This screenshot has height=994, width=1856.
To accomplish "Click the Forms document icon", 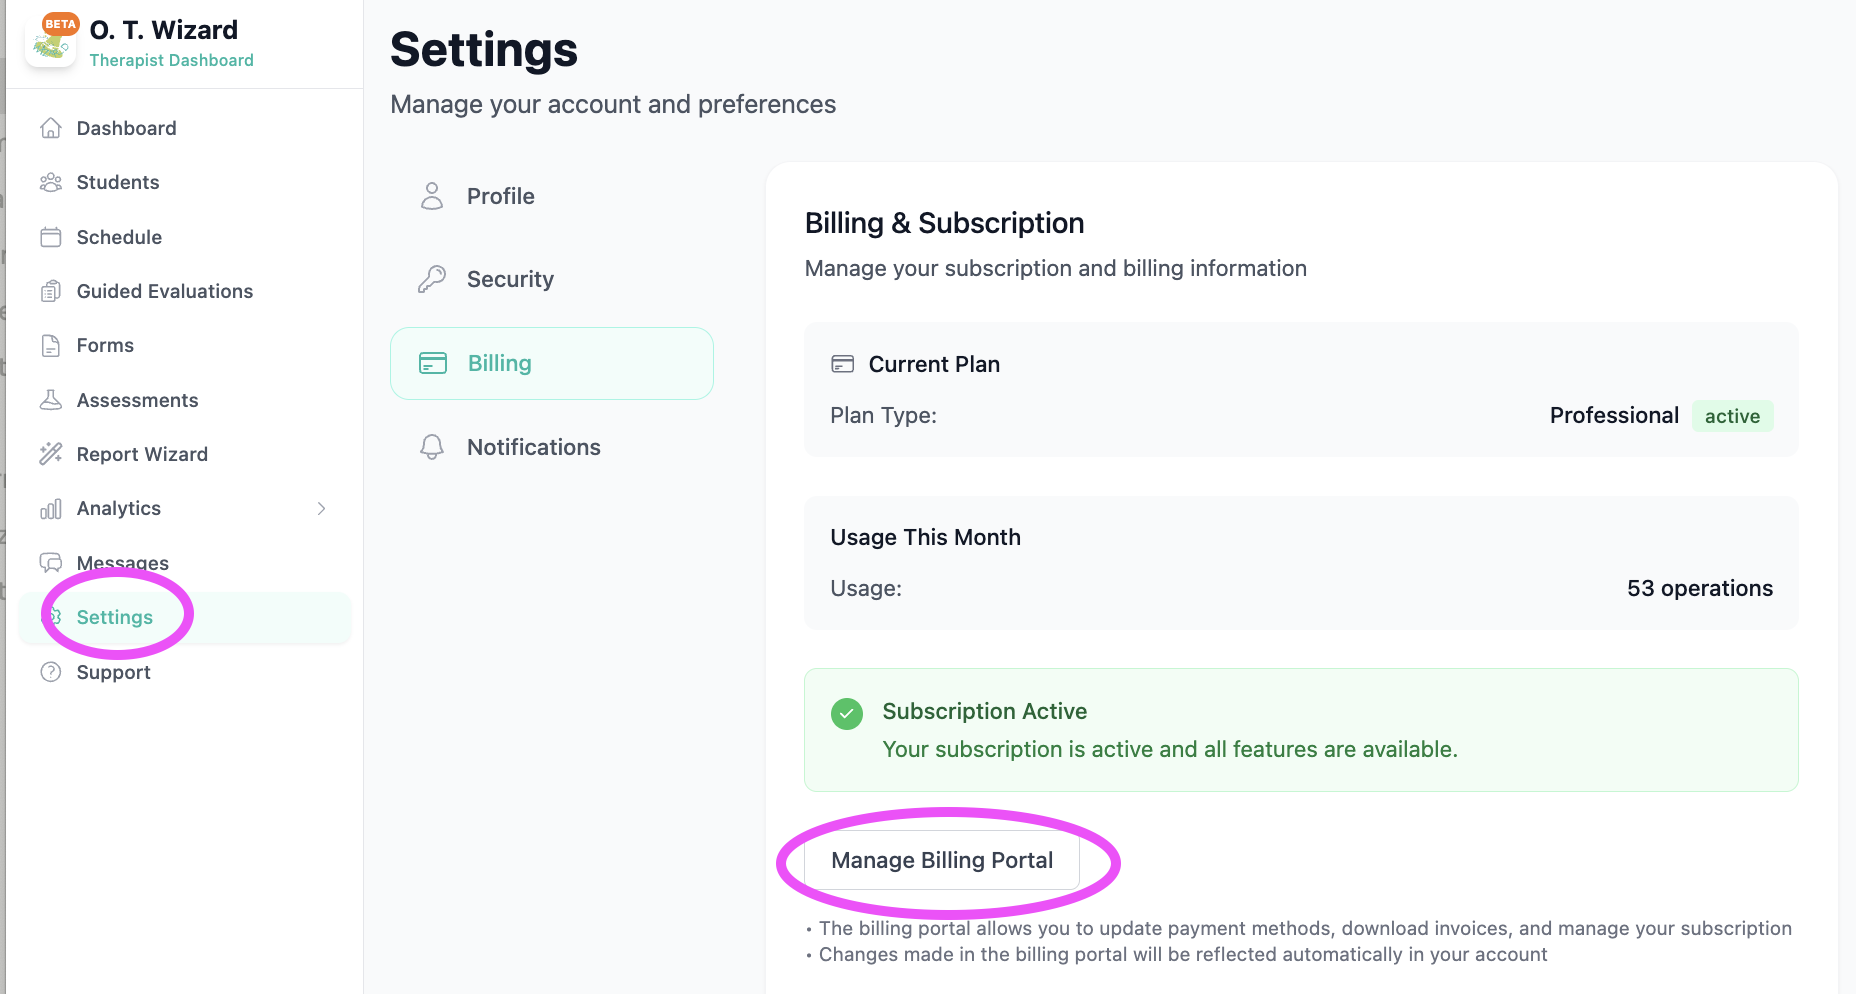I will point(51,345).
